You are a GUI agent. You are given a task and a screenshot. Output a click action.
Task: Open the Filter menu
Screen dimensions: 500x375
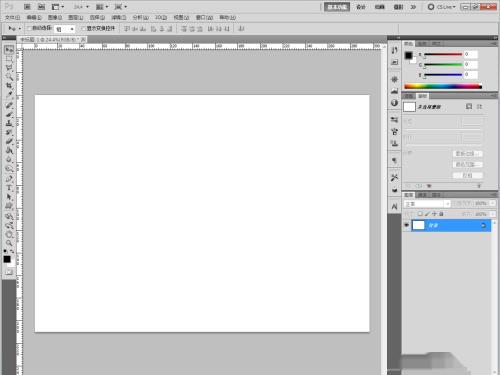[x=119, y=17]
